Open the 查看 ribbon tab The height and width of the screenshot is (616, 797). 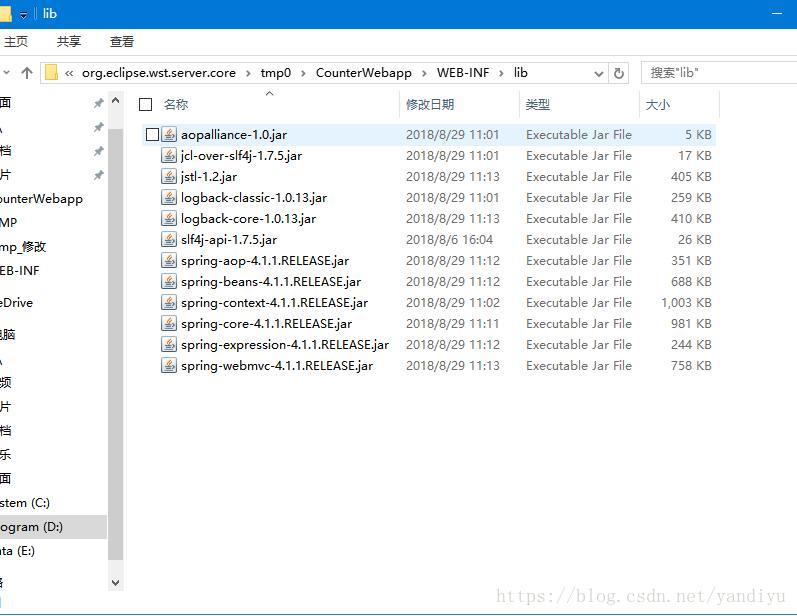(122, 42)
